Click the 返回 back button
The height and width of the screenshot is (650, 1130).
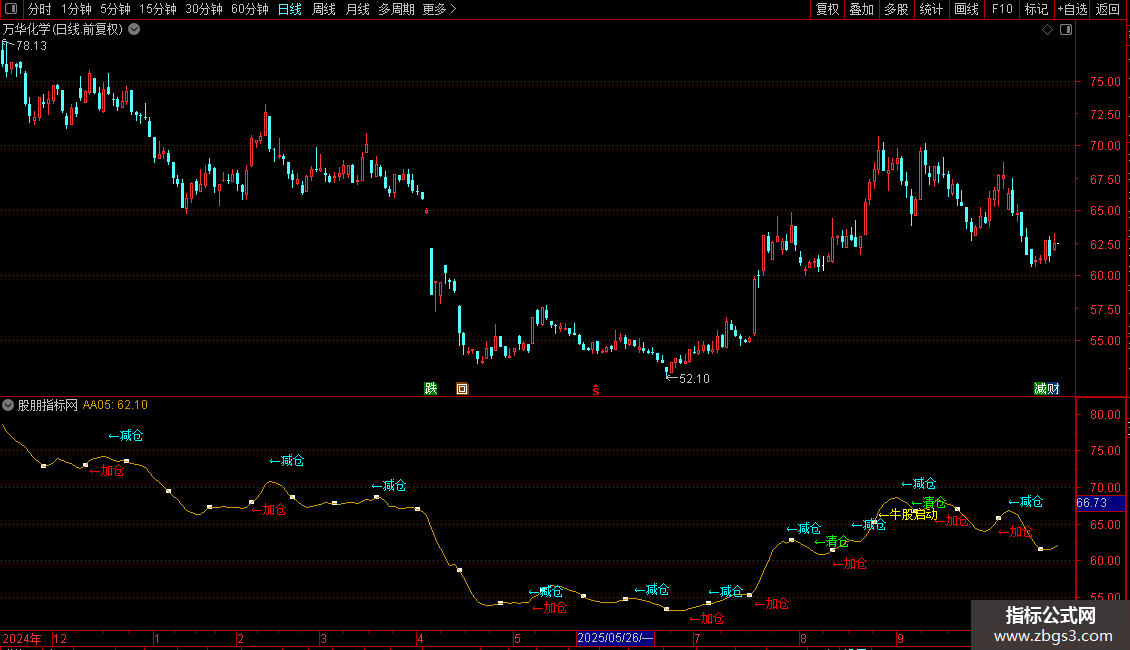[x=1108, y=9]
